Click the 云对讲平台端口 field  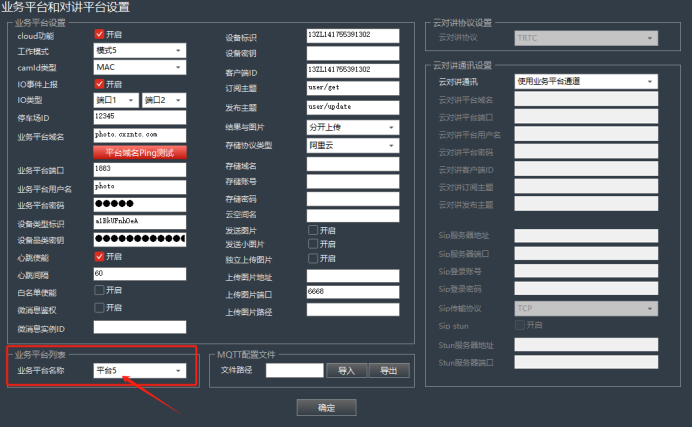[586, 116]
